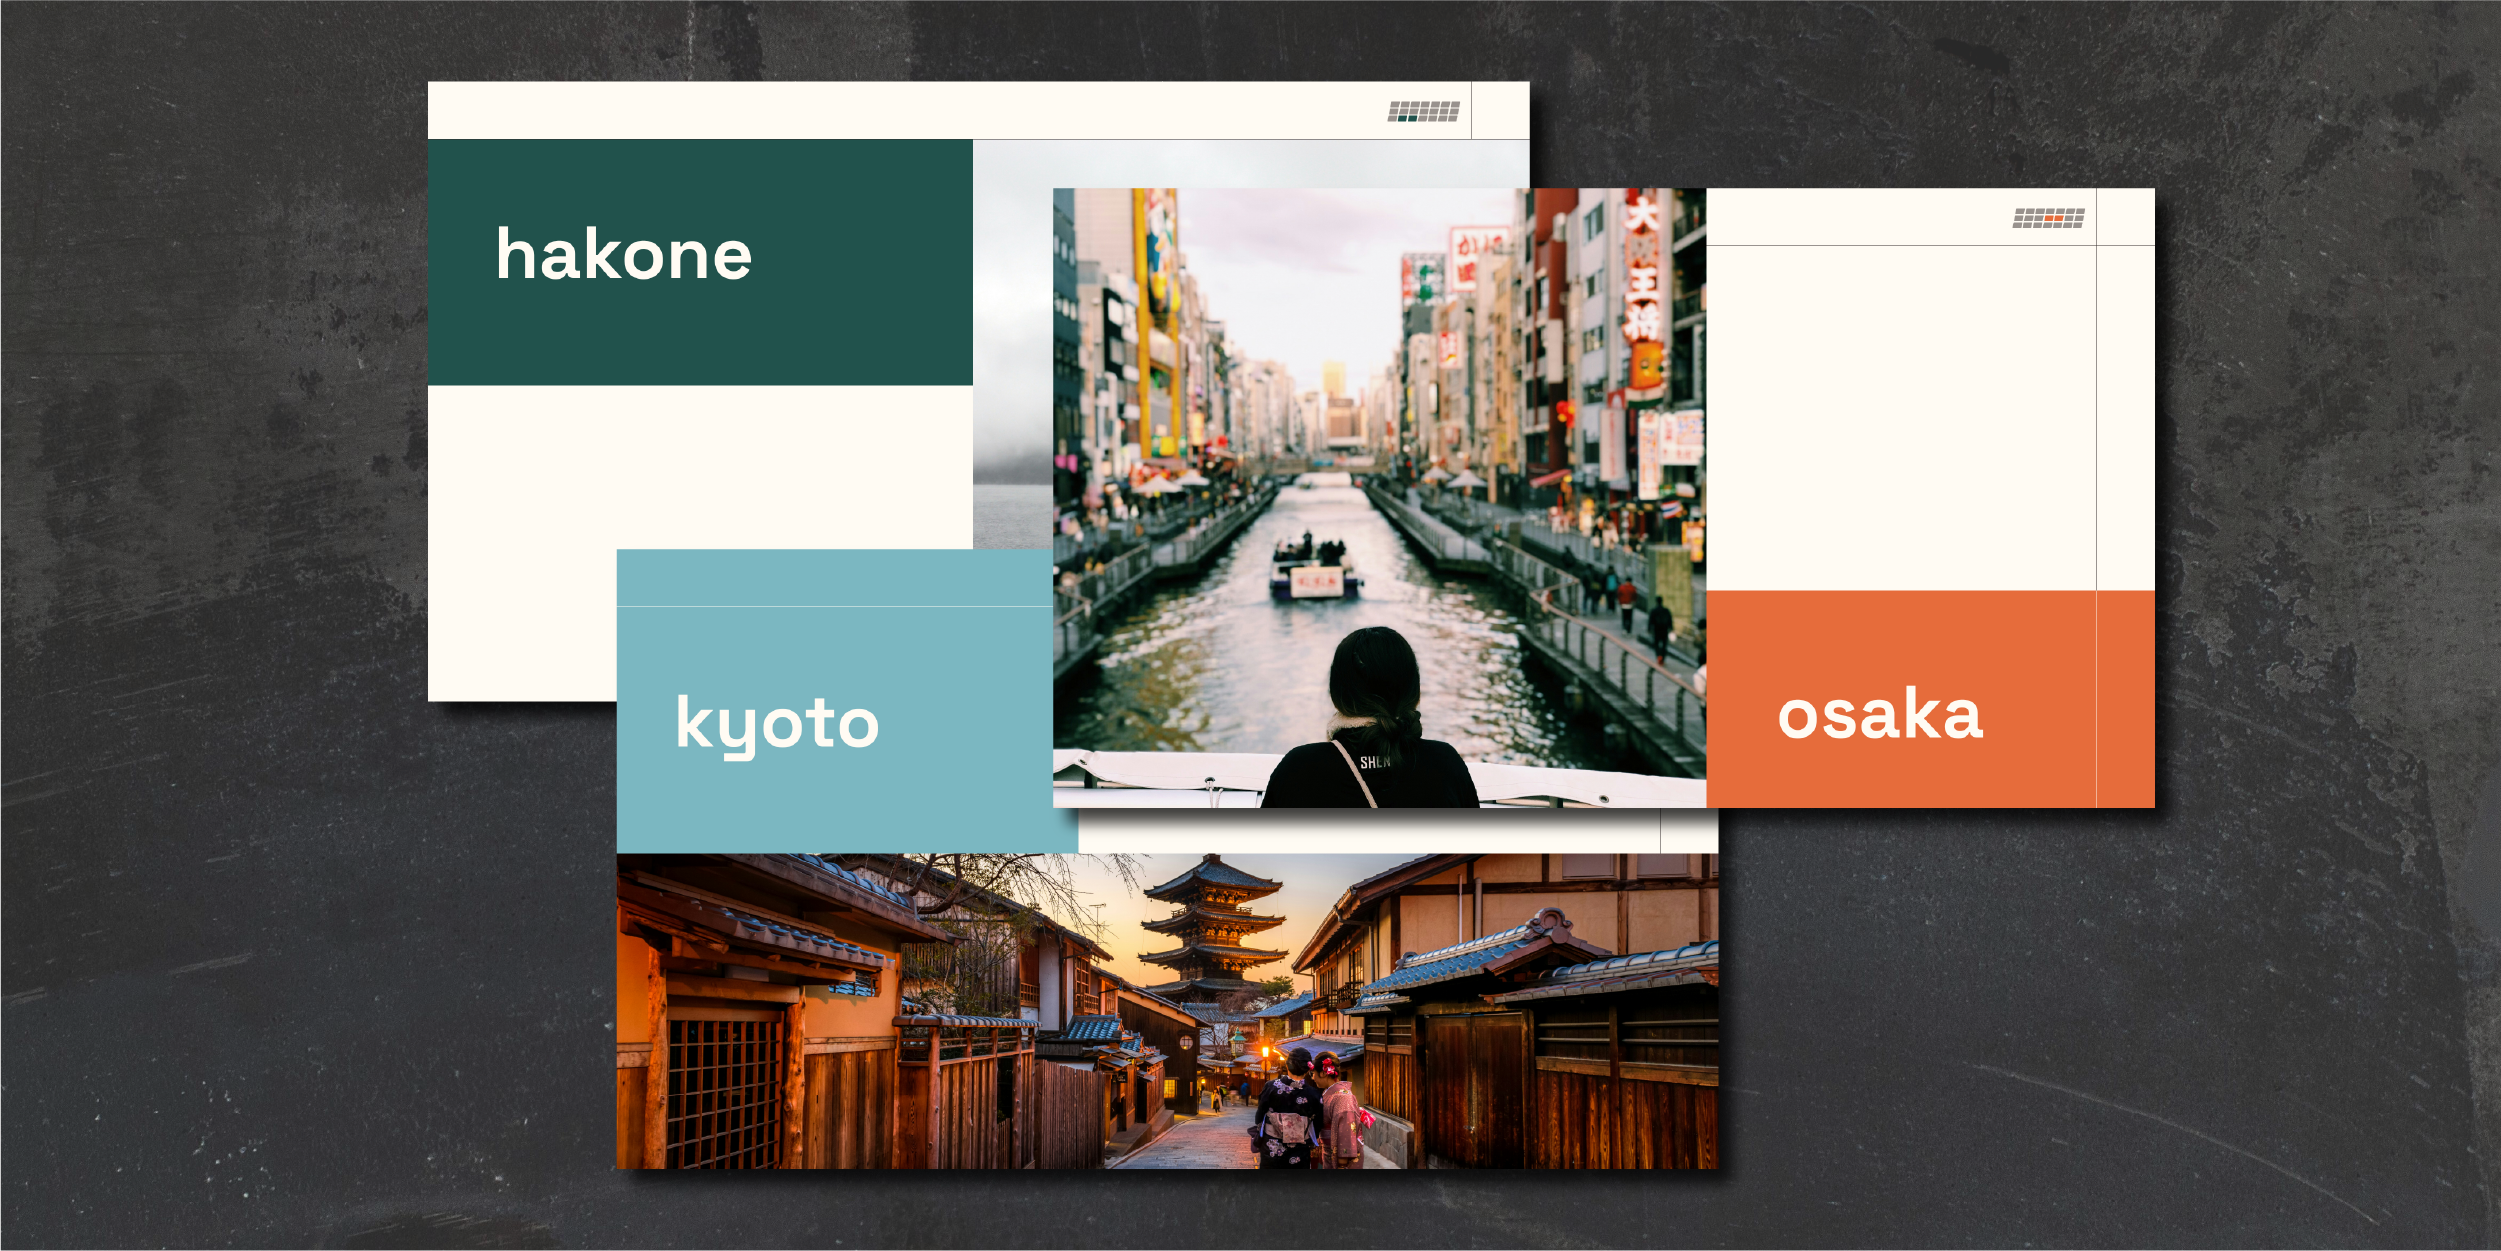Click the empty corner box on hakone slide header
The height and width of the screenshot is (1251, 2501).
point(1500,110)
